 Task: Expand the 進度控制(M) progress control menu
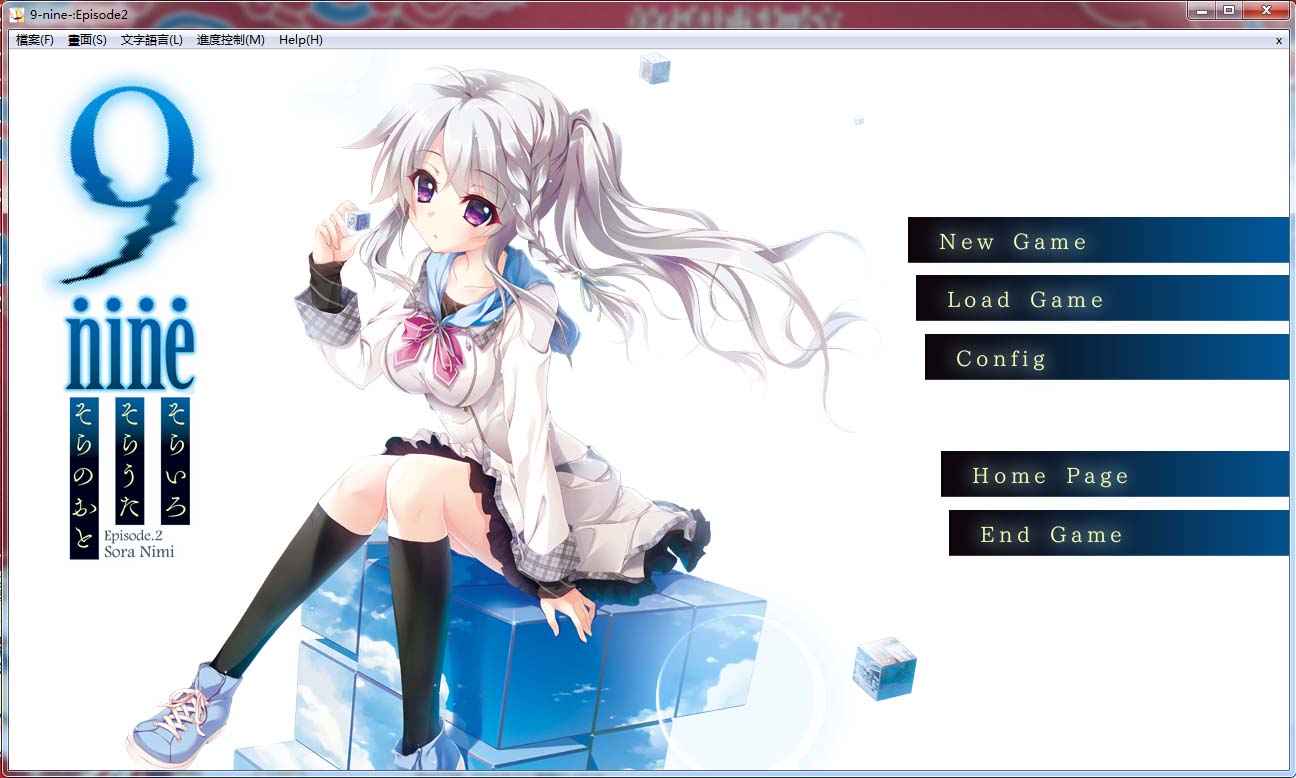(x=230, y=40)
